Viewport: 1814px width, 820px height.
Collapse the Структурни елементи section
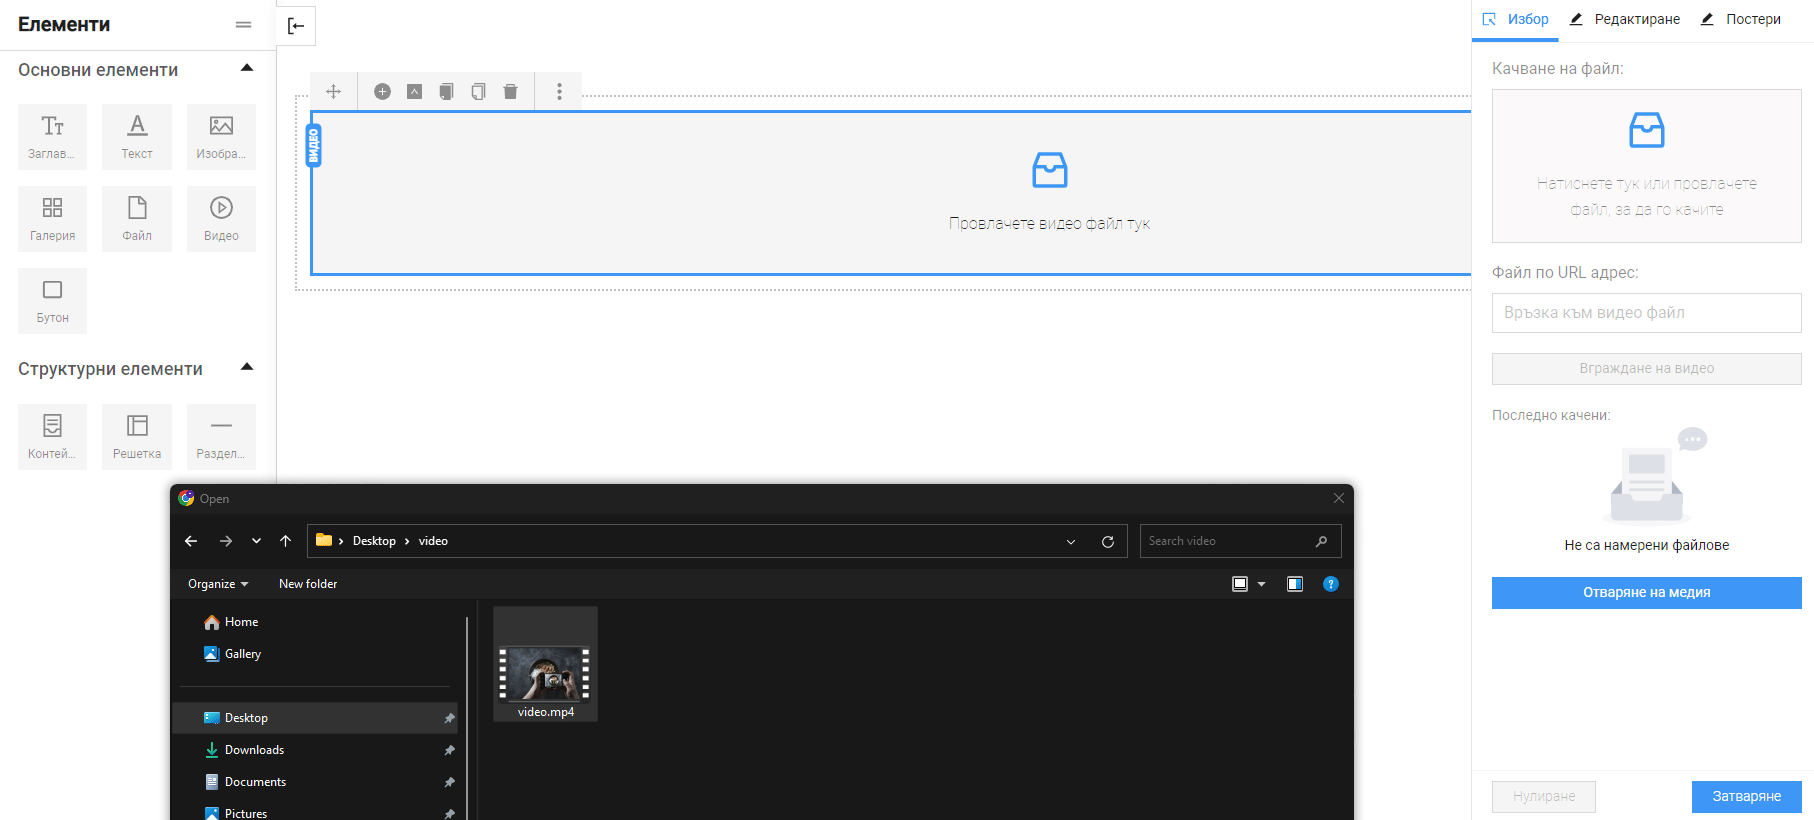(247, 367)
